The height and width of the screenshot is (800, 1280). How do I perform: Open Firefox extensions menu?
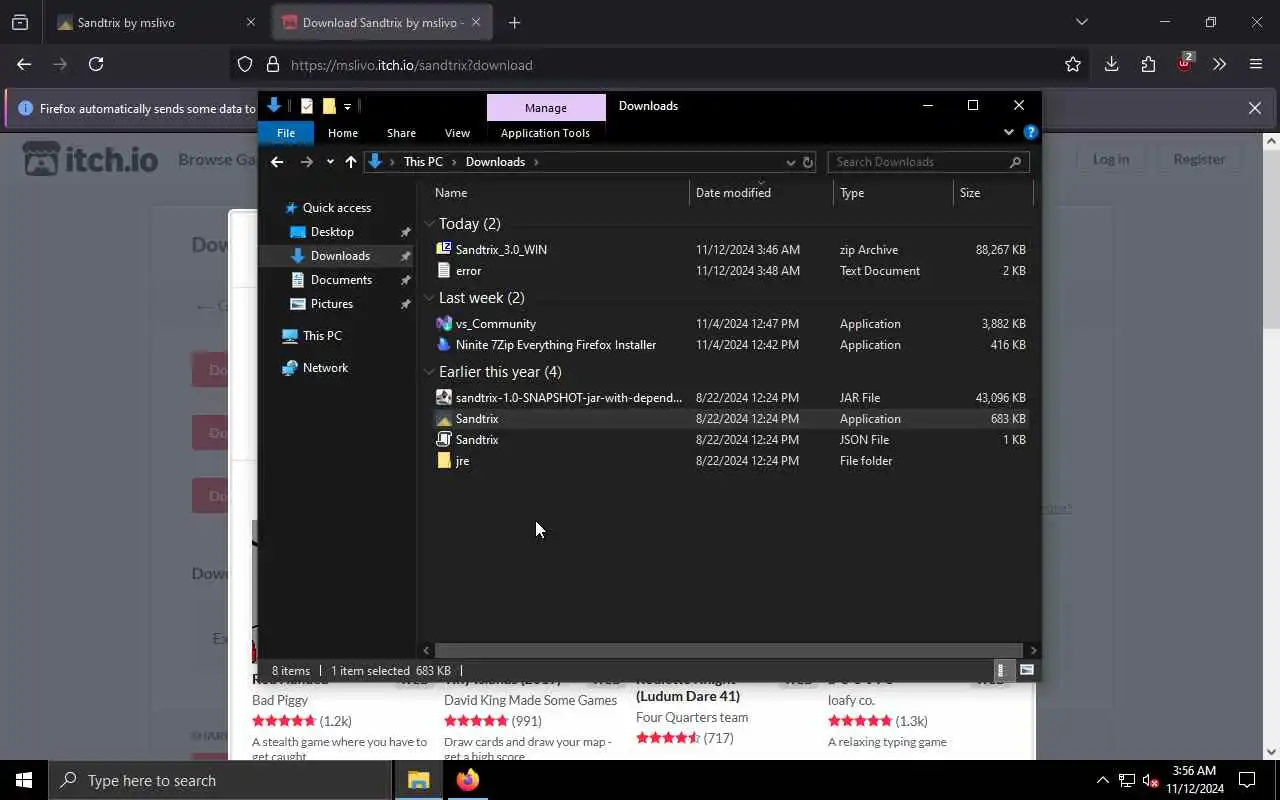click(1148, 64)
